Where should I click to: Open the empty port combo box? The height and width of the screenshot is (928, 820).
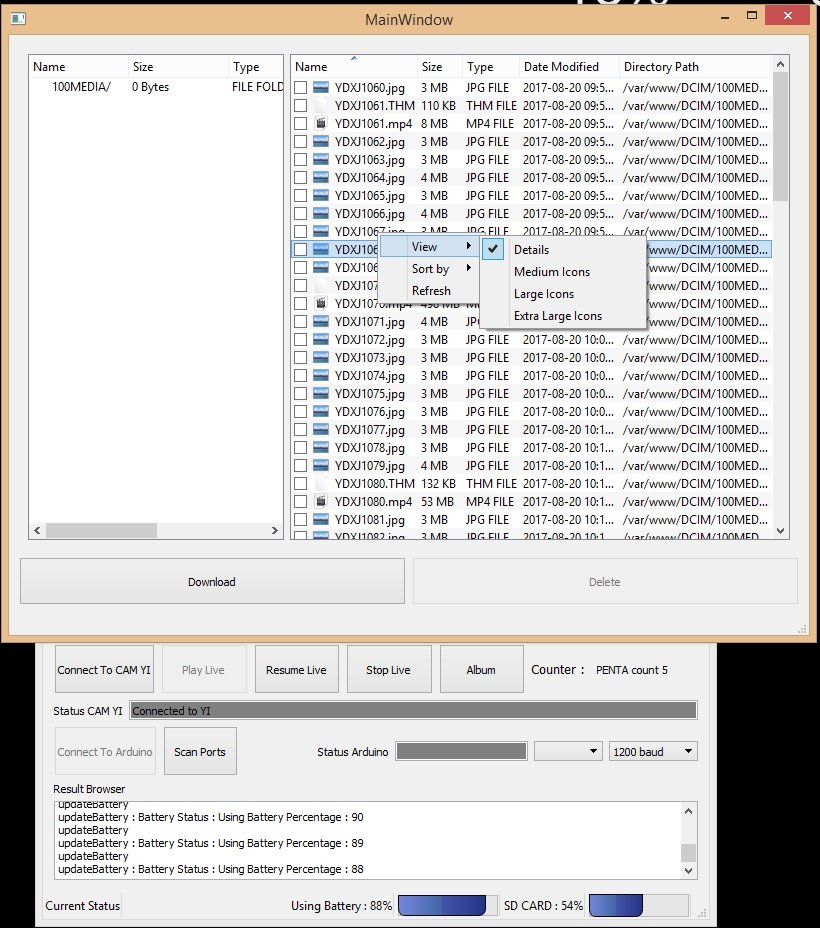tap(568, 752)
